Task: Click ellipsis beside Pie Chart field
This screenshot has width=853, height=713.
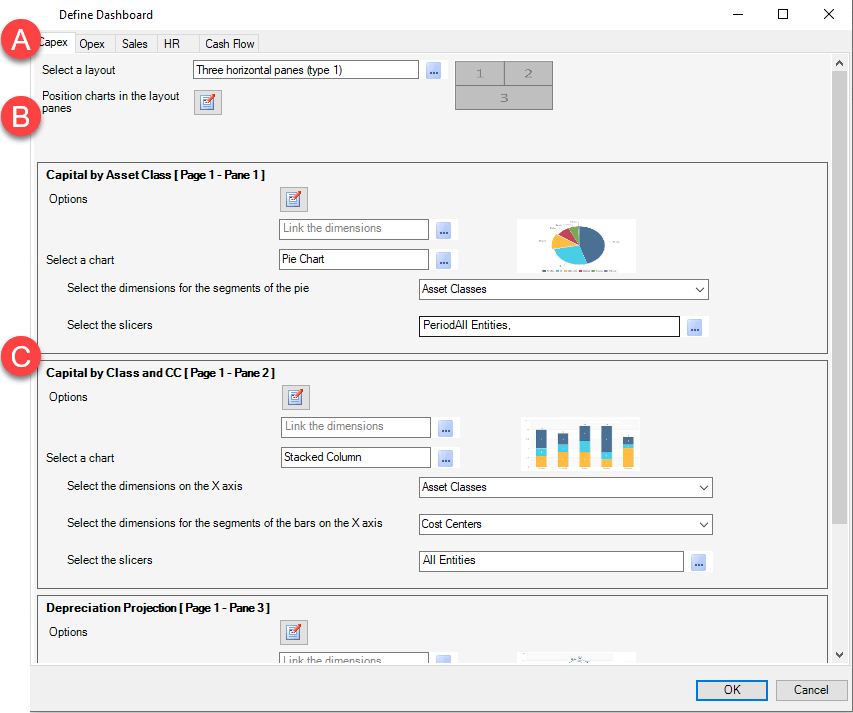Action: coord(444,261)
